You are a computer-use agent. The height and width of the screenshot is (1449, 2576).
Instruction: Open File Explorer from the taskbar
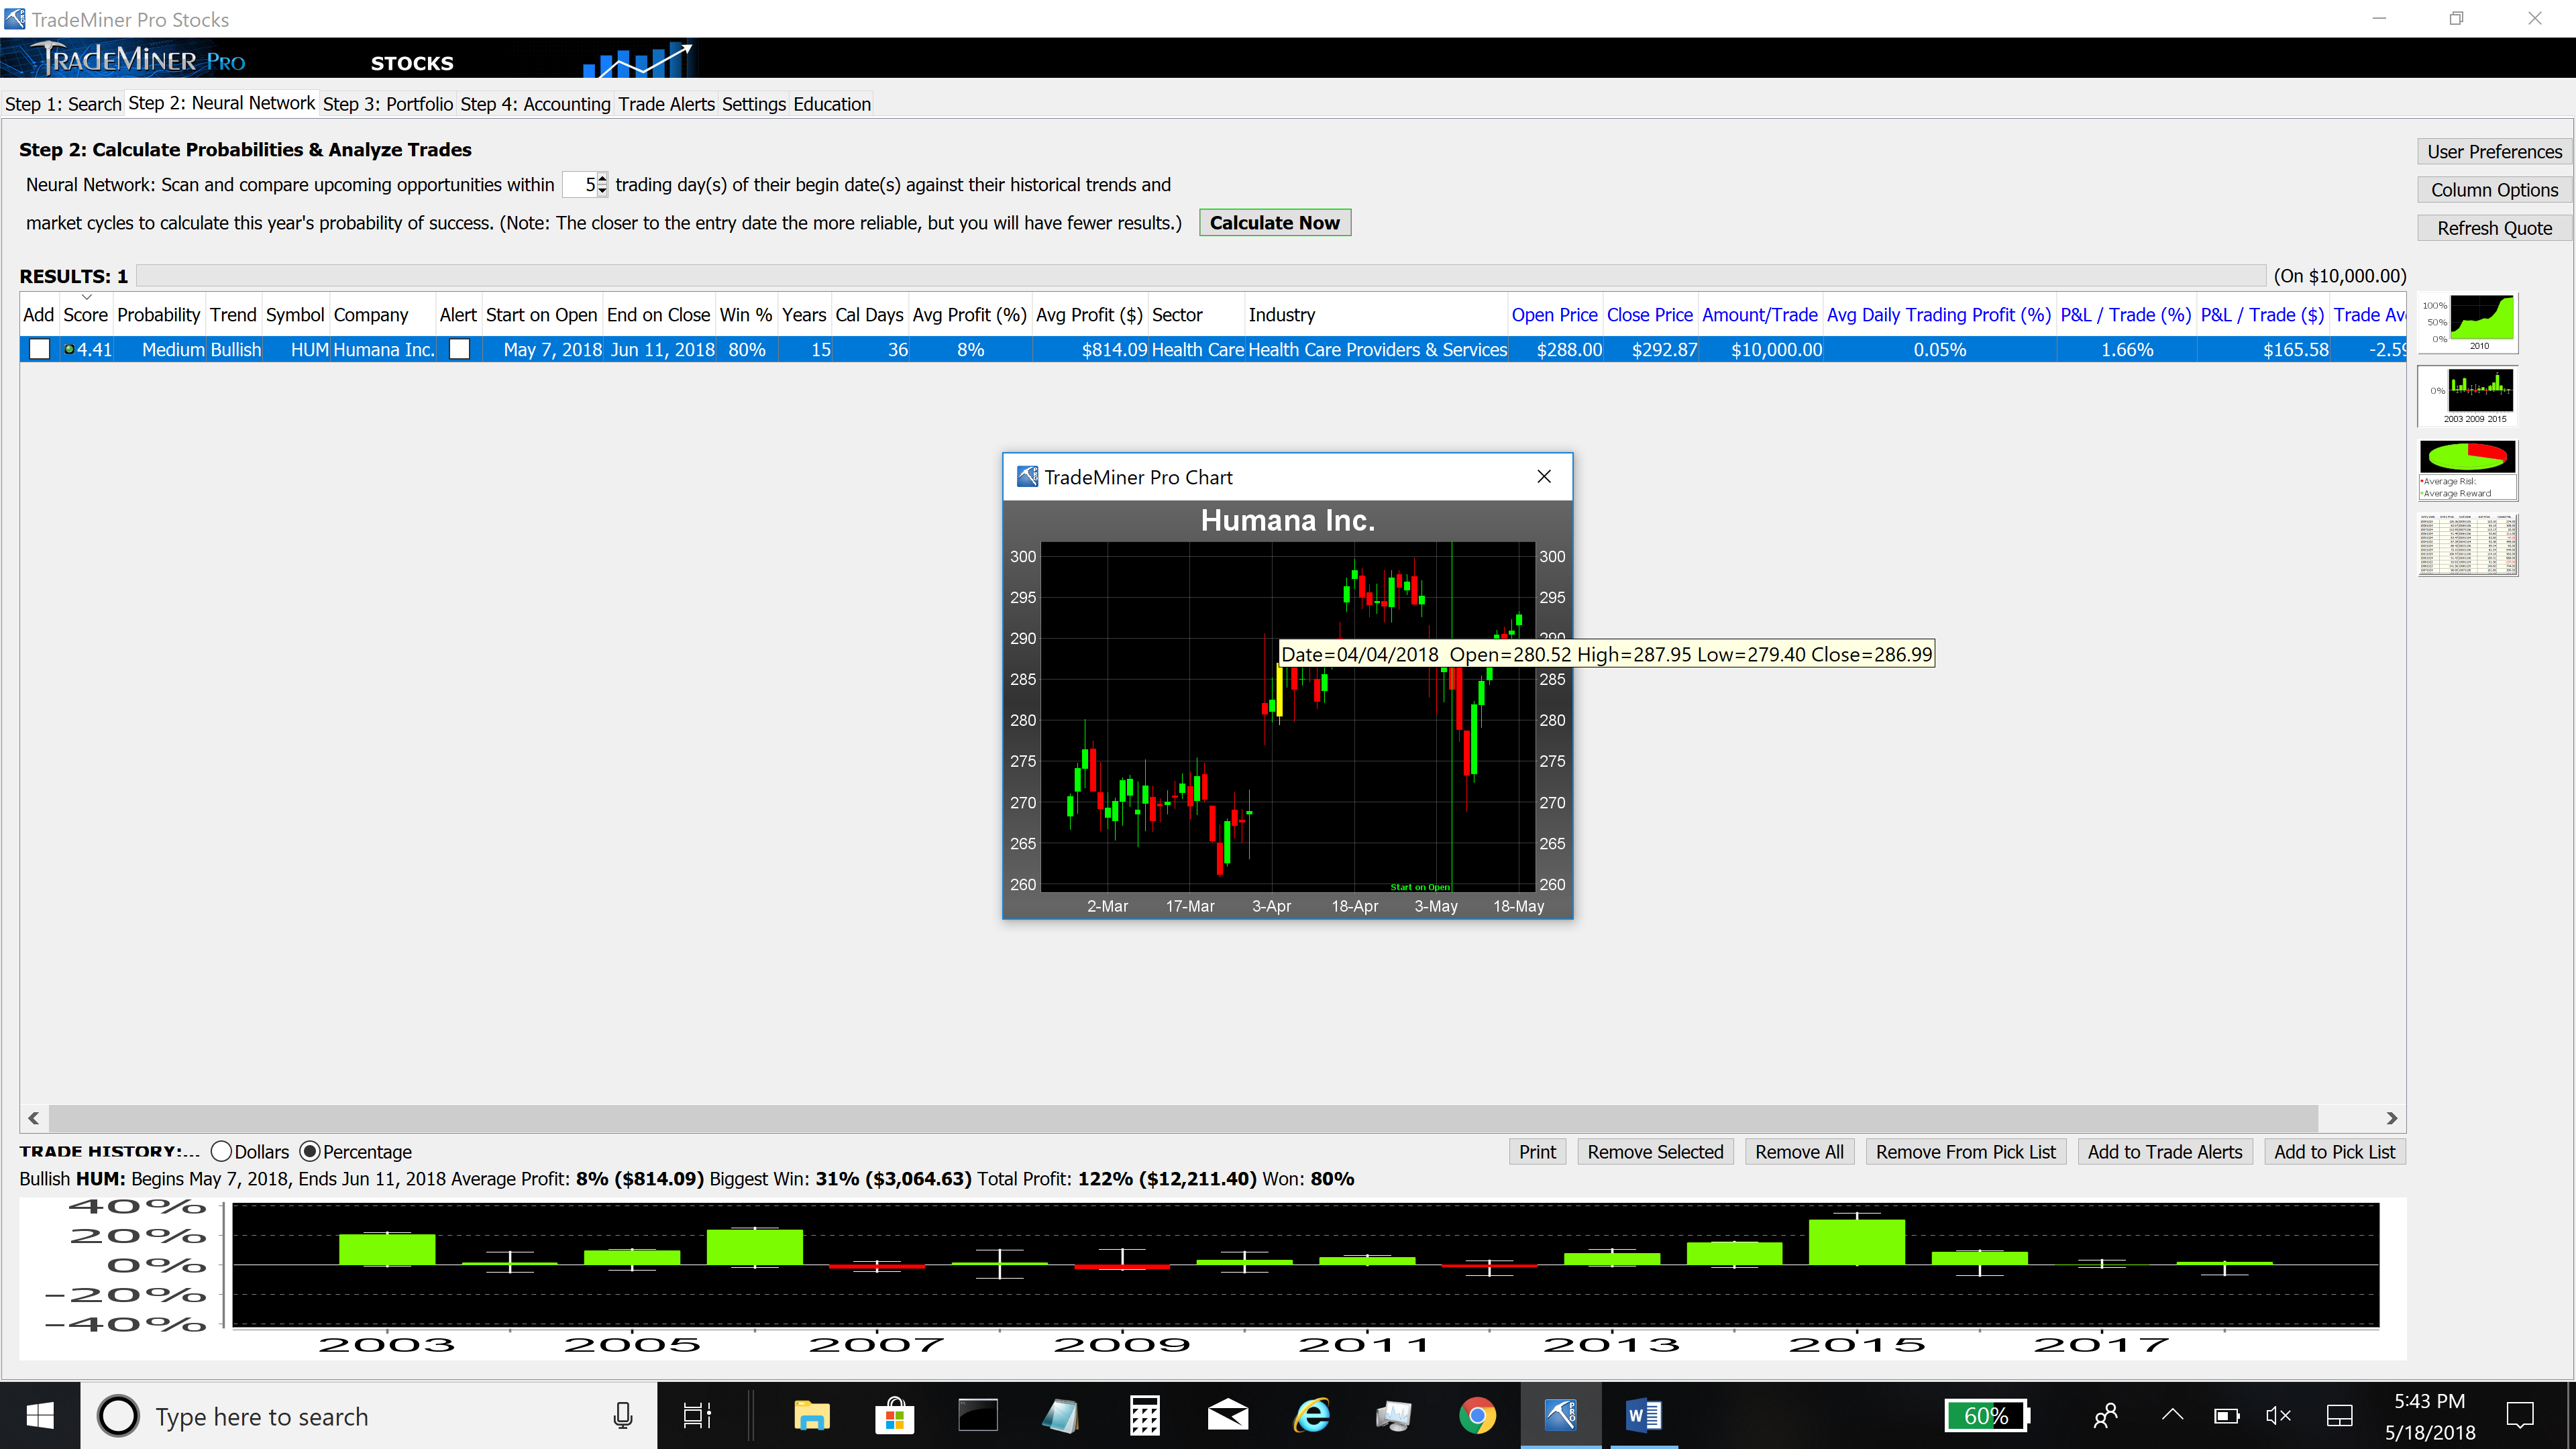pos(812,1416)
